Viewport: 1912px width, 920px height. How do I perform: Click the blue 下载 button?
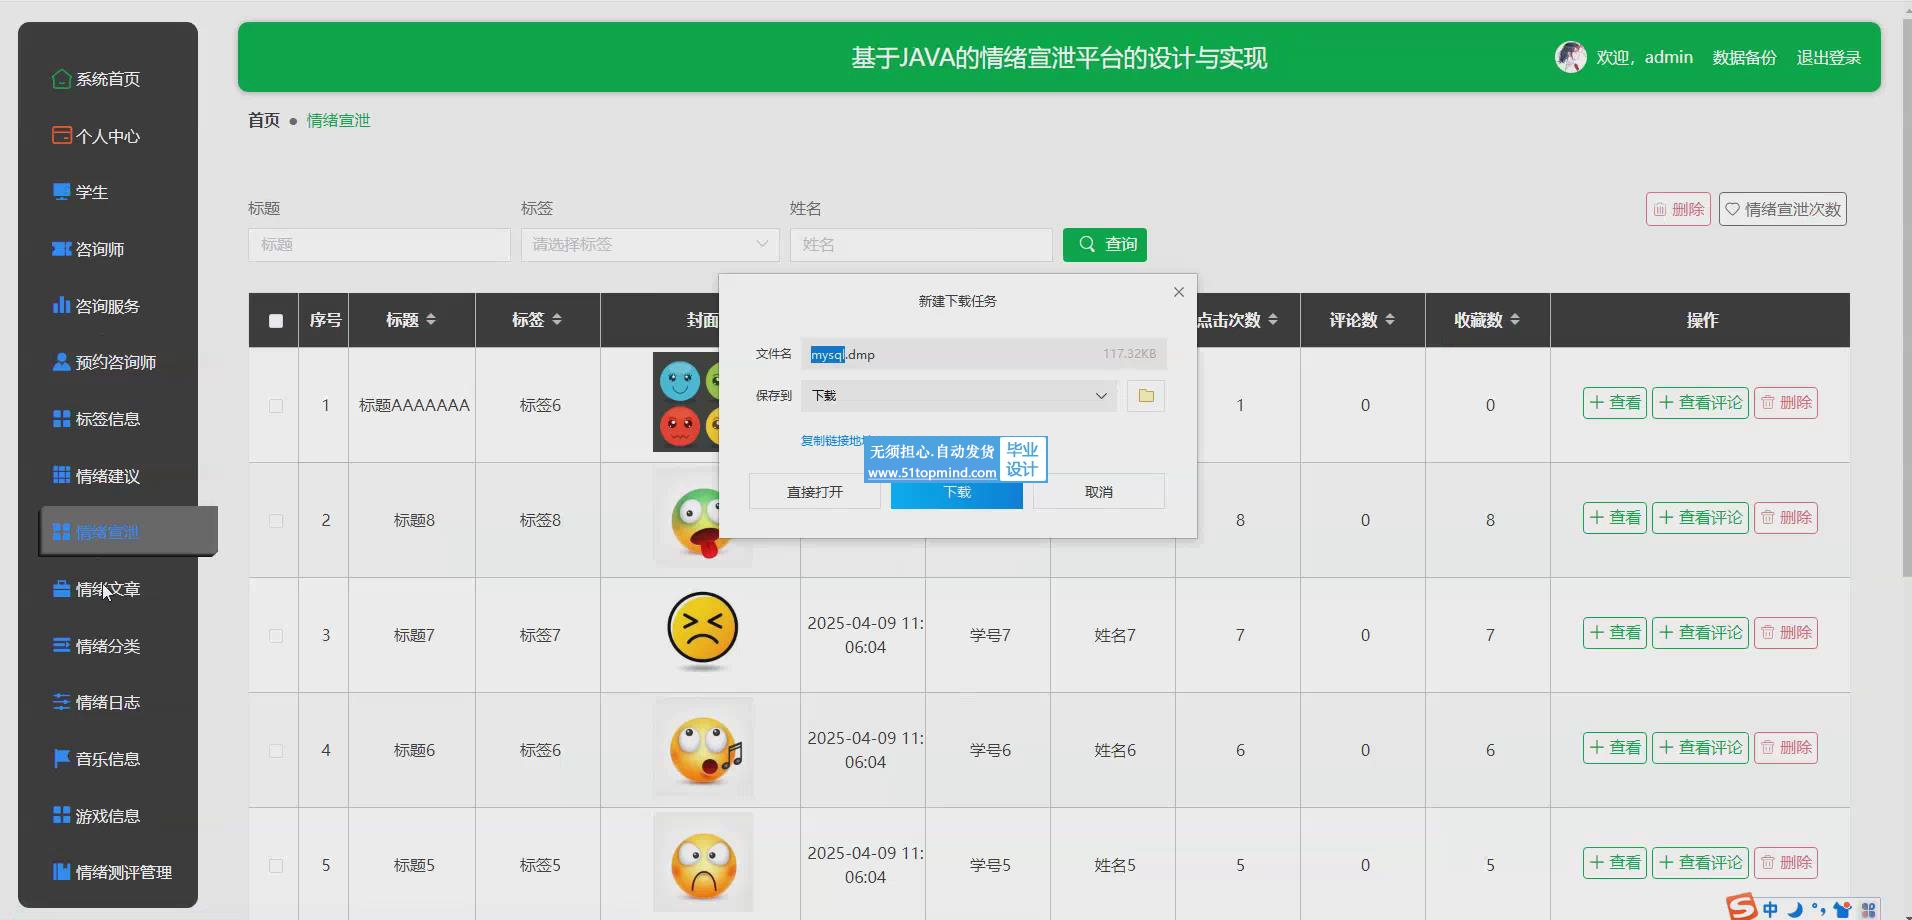point(956,493)
